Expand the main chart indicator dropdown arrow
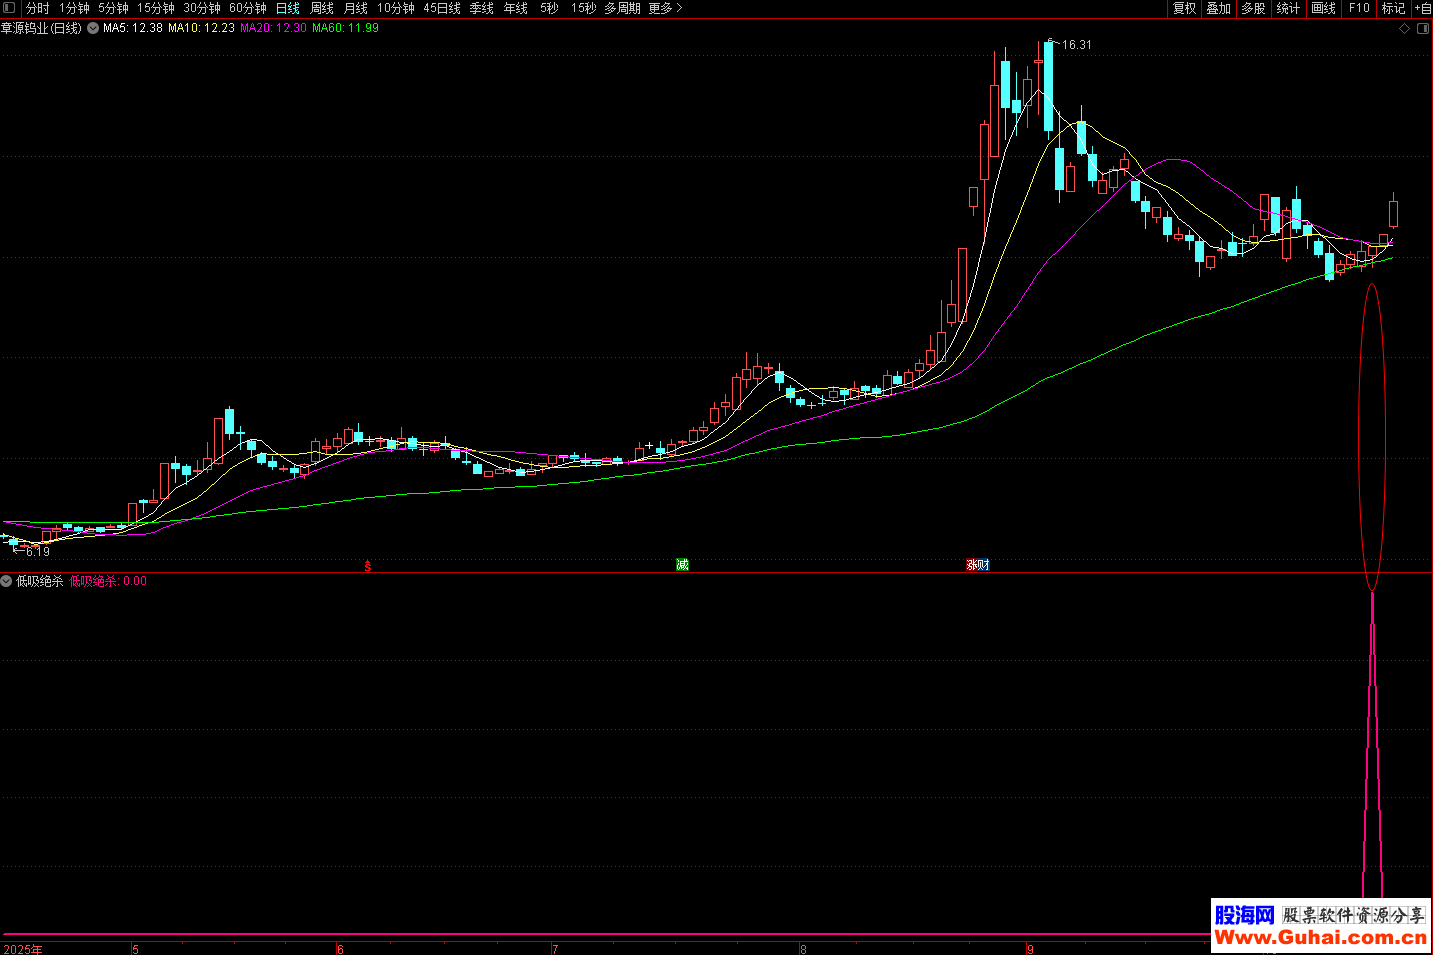The width and height of the screenshot is (1433, 955). (93, 28)
